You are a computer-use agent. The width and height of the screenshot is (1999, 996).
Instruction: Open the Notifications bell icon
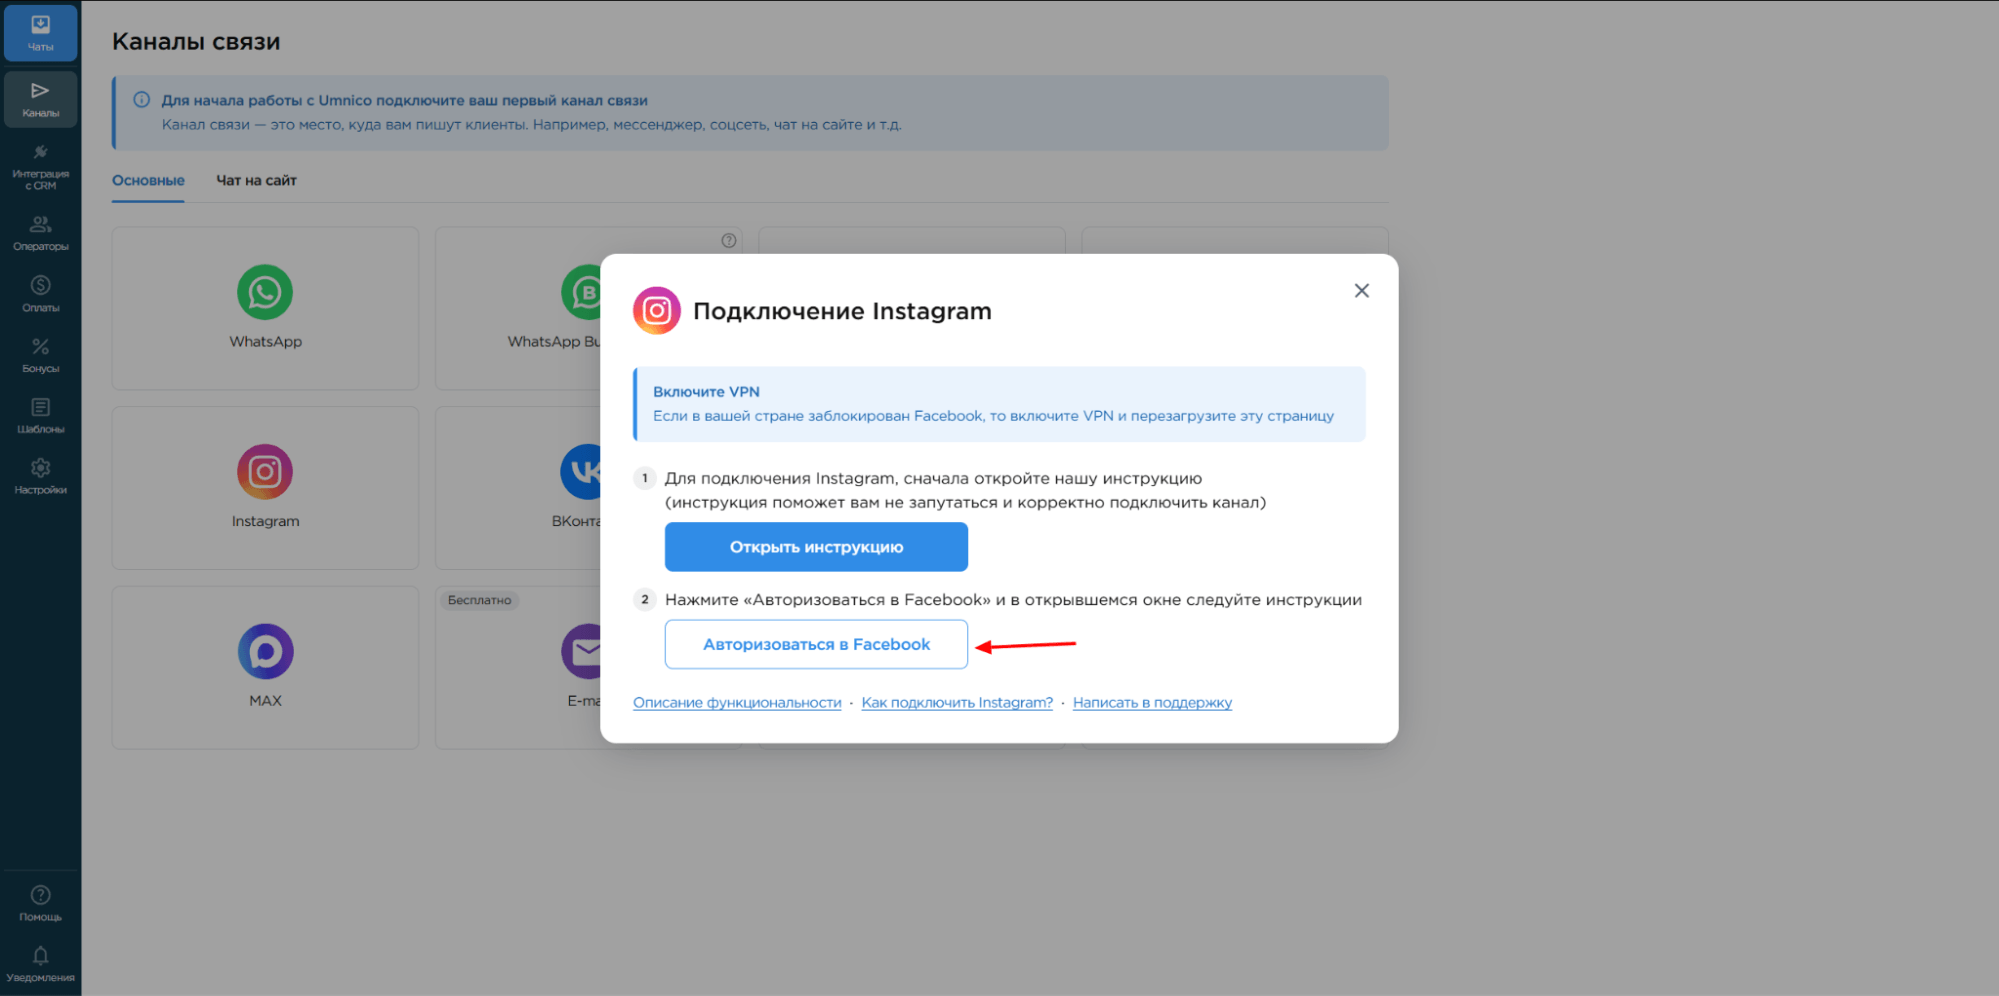(x=40, y=964)
